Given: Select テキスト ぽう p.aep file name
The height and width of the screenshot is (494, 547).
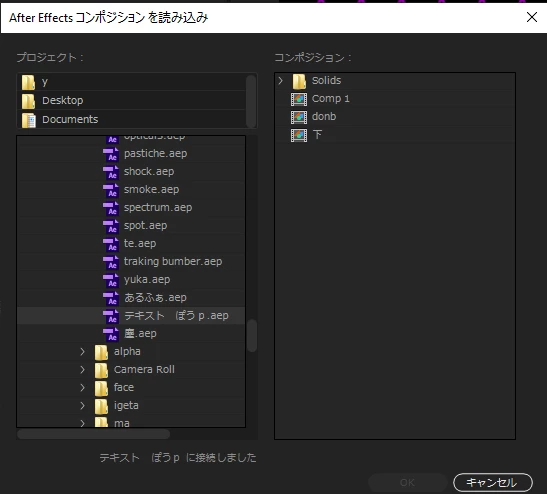Looking at the screenshot, I should coord(176,316).
